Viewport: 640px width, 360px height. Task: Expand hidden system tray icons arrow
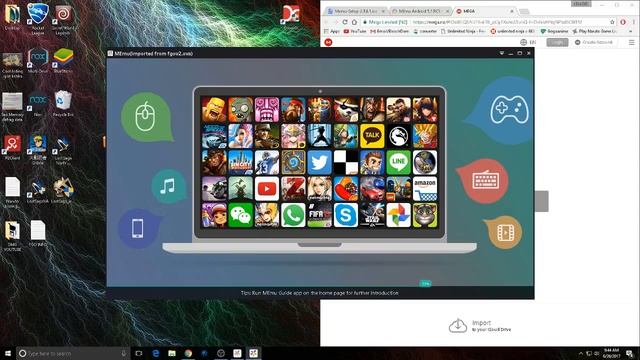pos(581,353)
